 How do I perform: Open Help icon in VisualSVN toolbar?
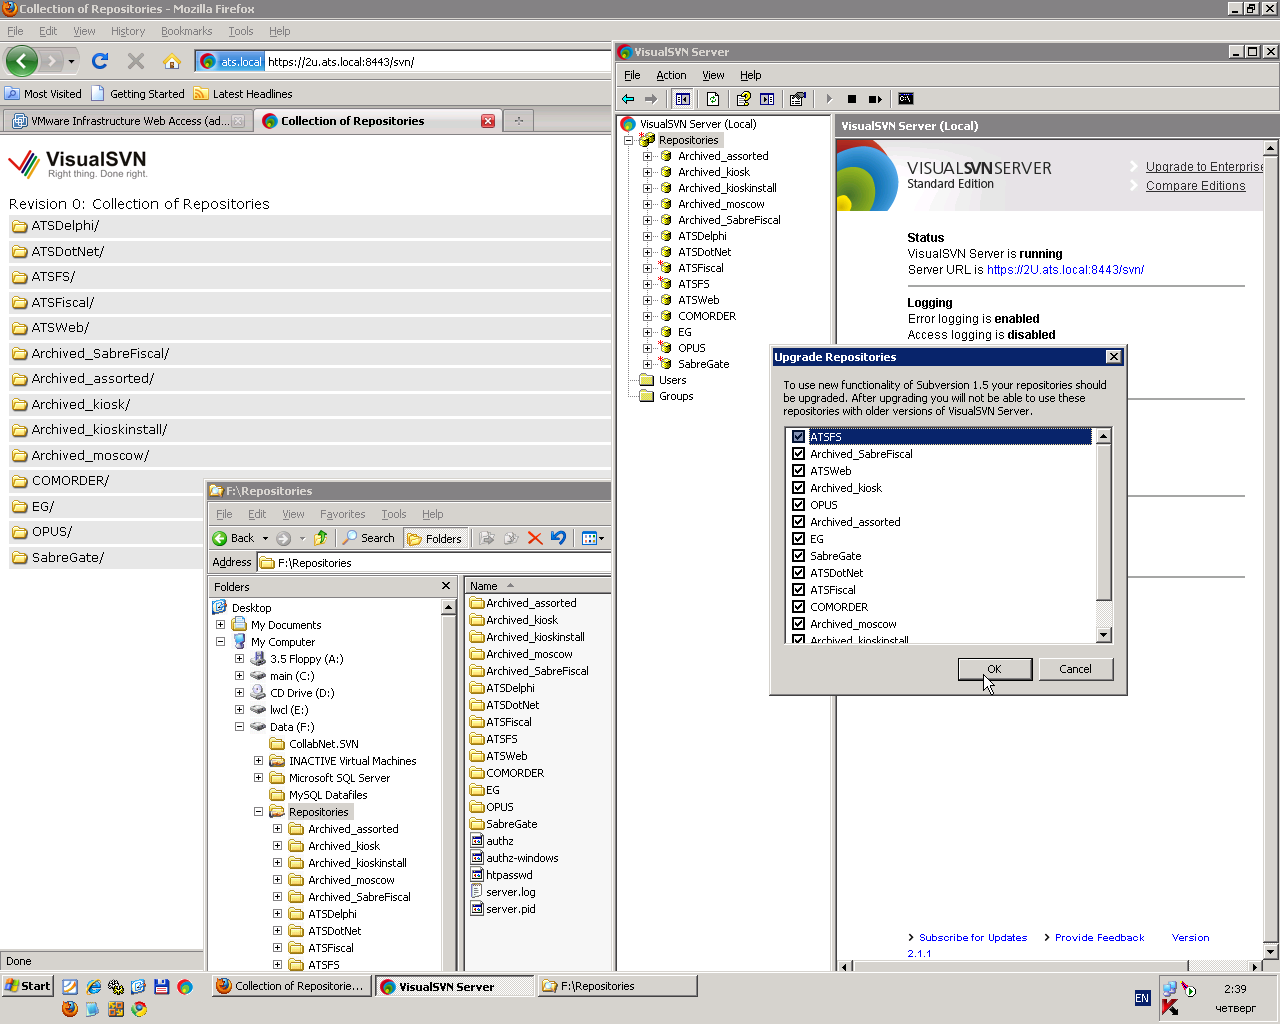click(743, 99)
